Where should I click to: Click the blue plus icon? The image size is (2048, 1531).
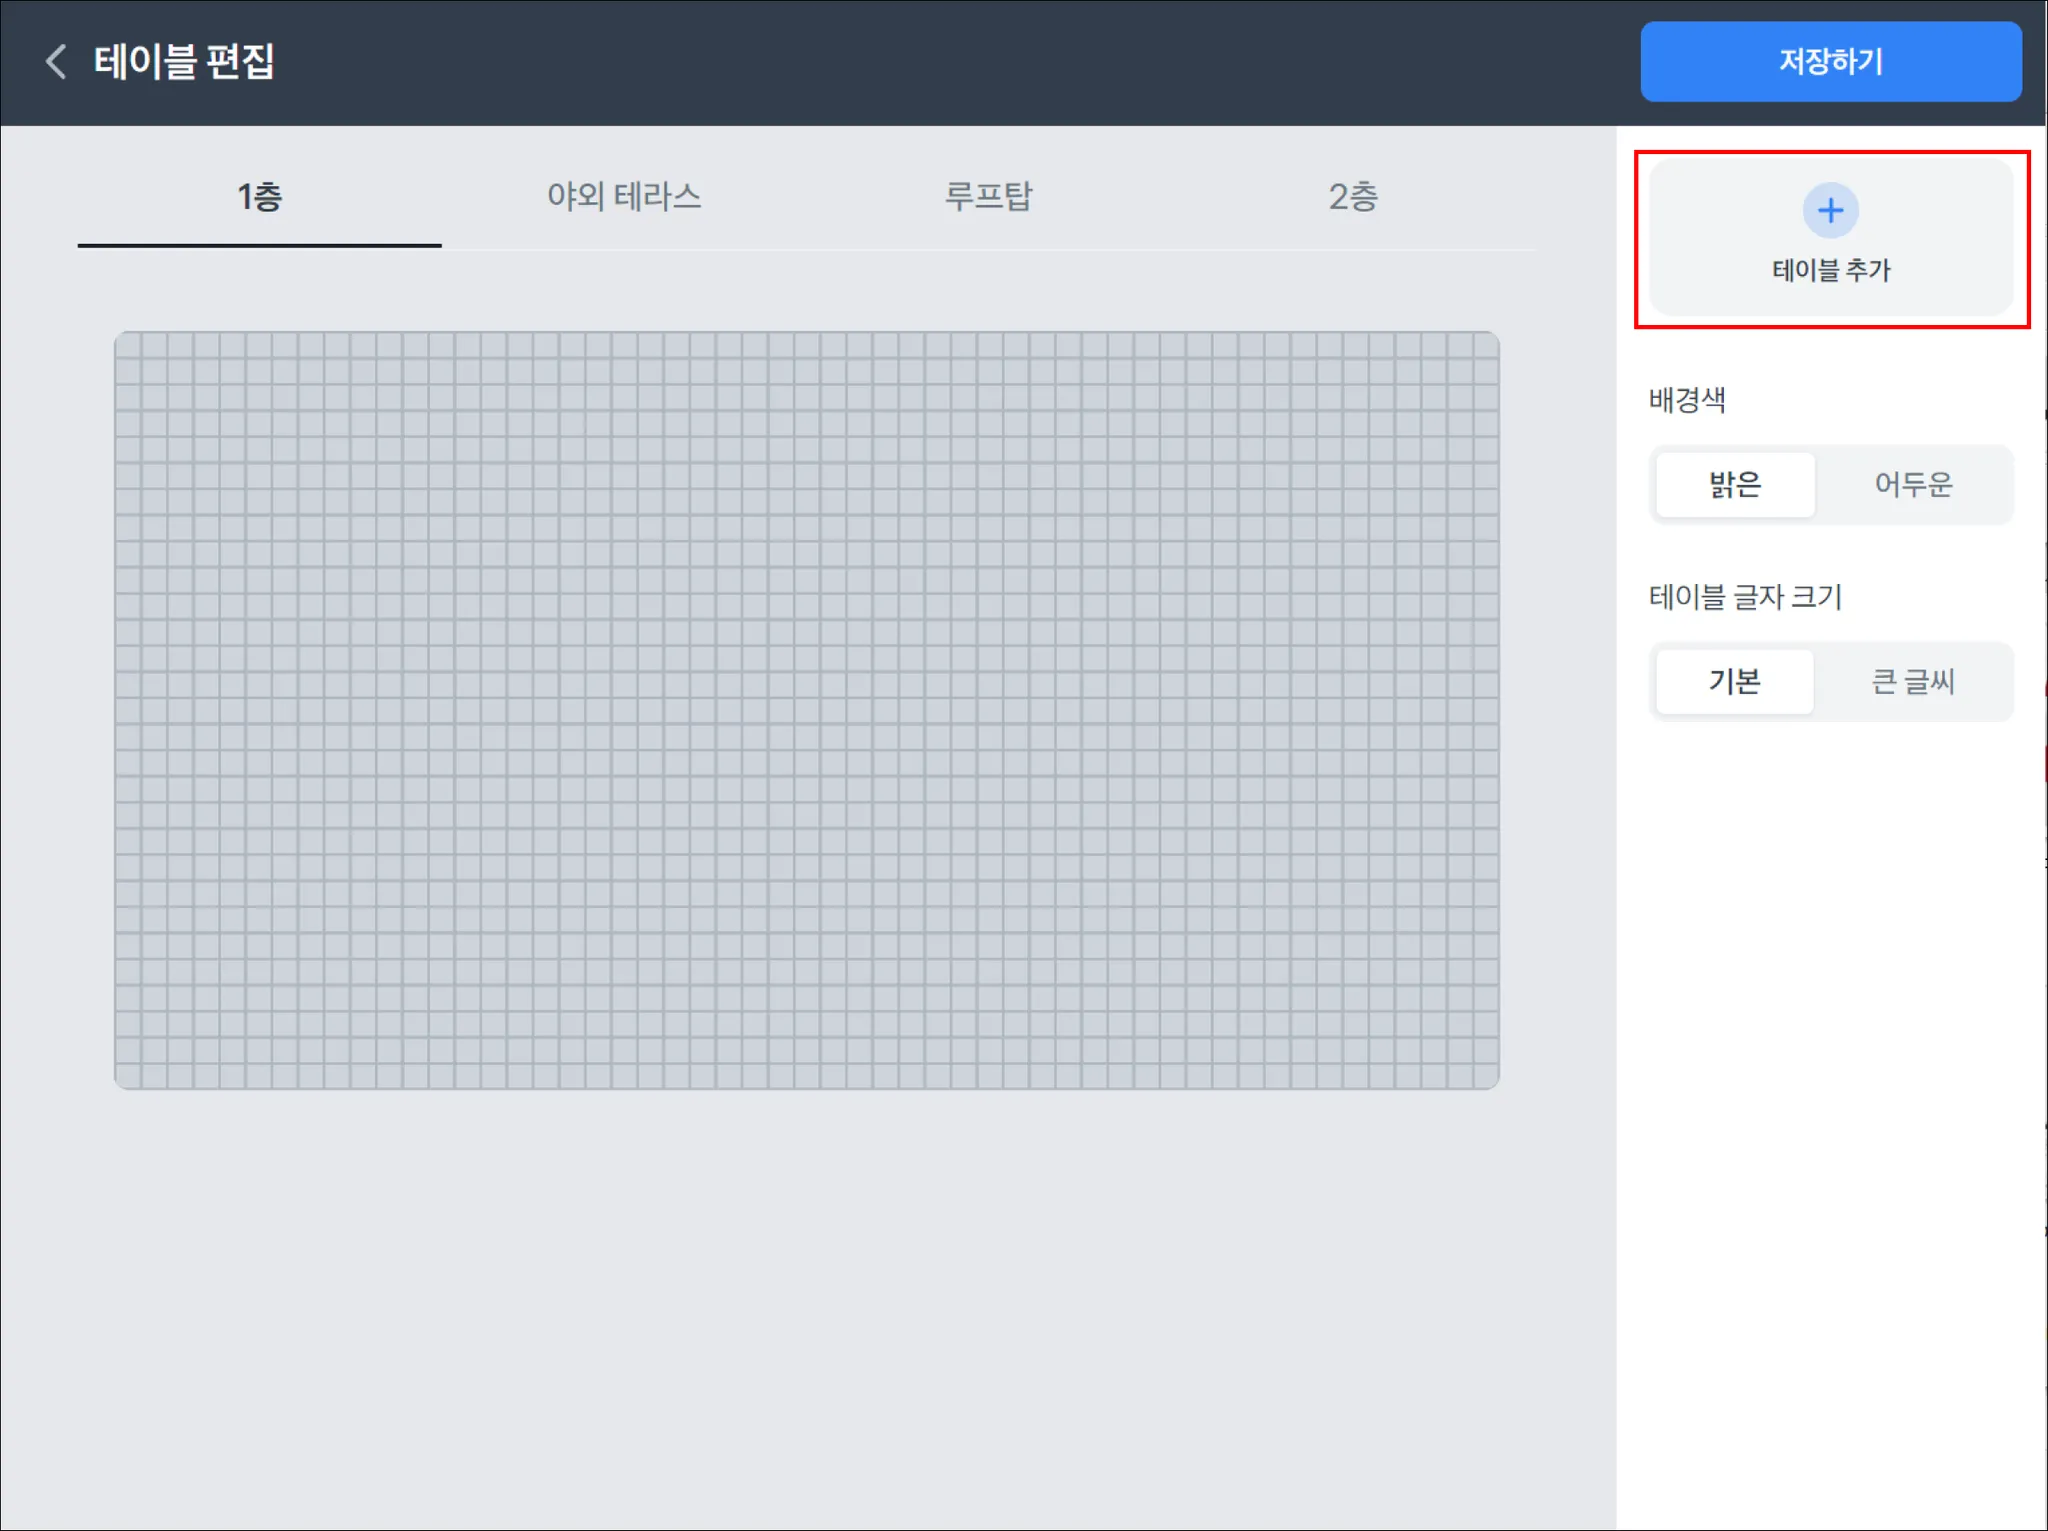click(1830, 210)
